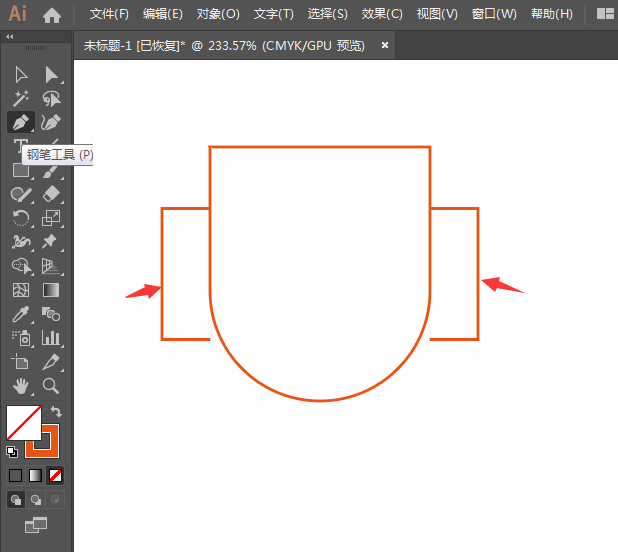Select the Warp tool
The height and width of the screenshot is (552, 618).
point(21,242)
